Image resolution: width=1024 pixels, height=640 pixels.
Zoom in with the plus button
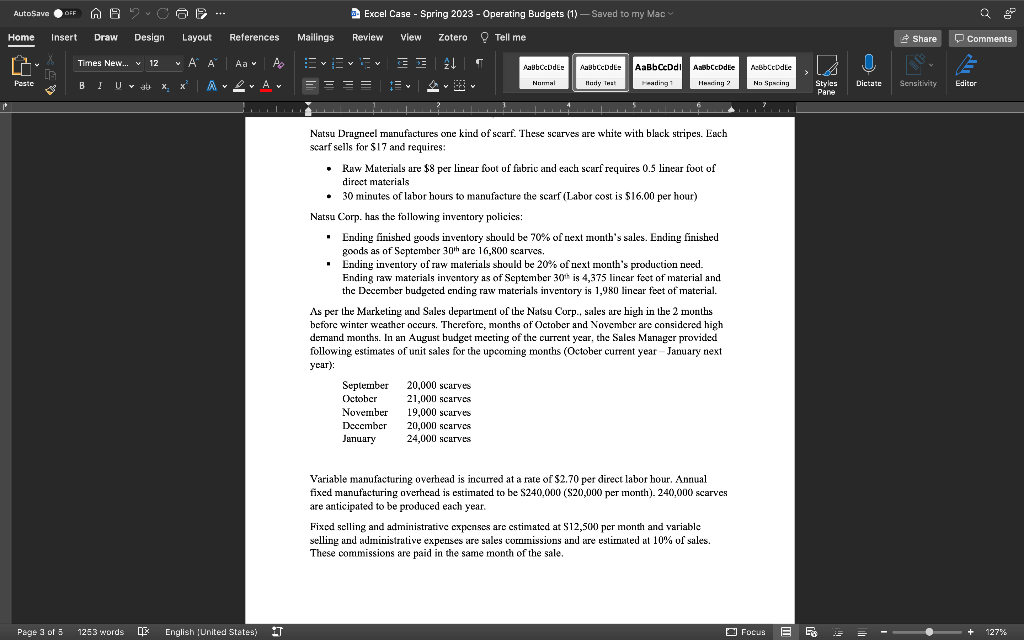tap(970, 632)
